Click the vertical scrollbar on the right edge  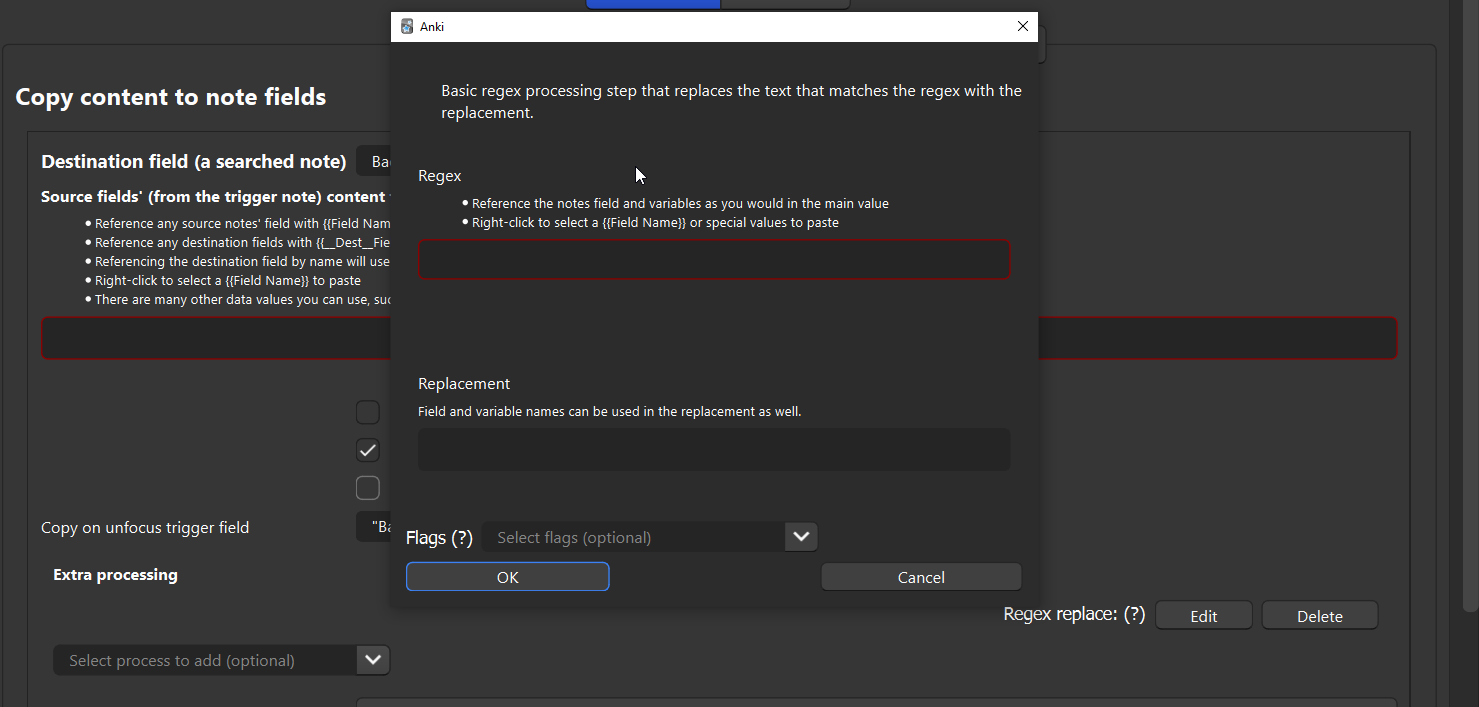pos(1469,300)
